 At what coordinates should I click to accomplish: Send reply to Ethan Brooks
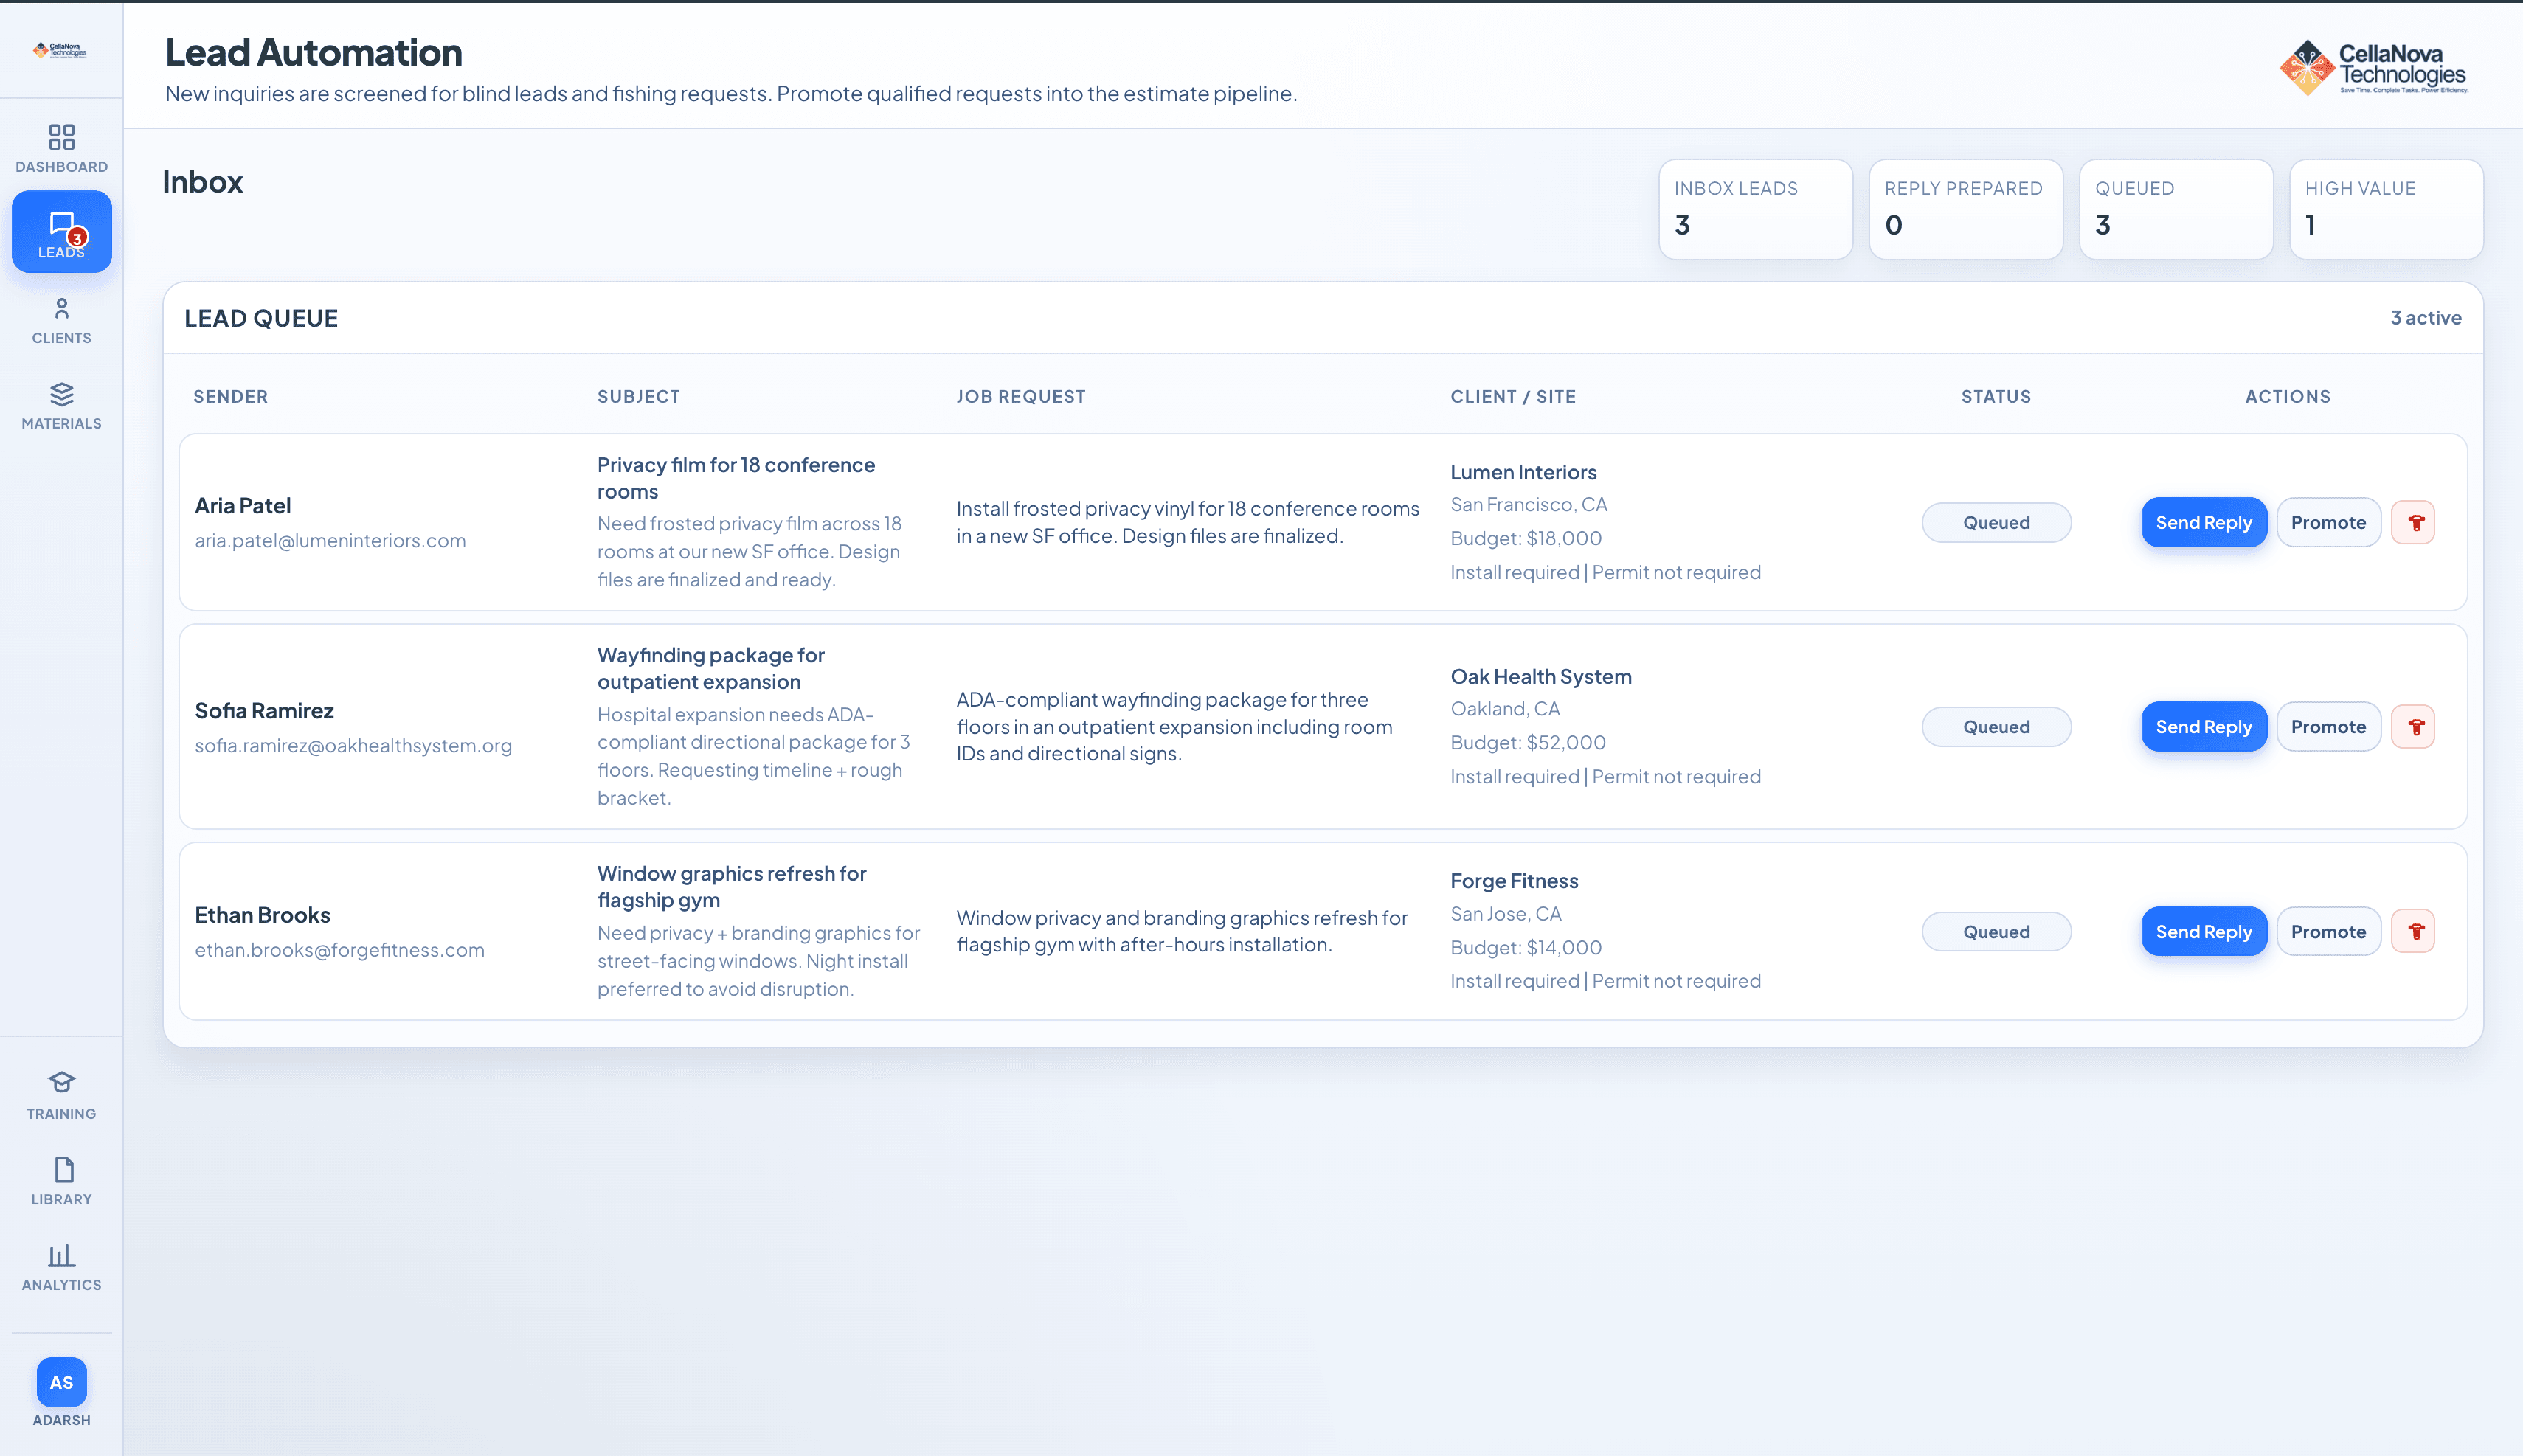(2203, 931)
